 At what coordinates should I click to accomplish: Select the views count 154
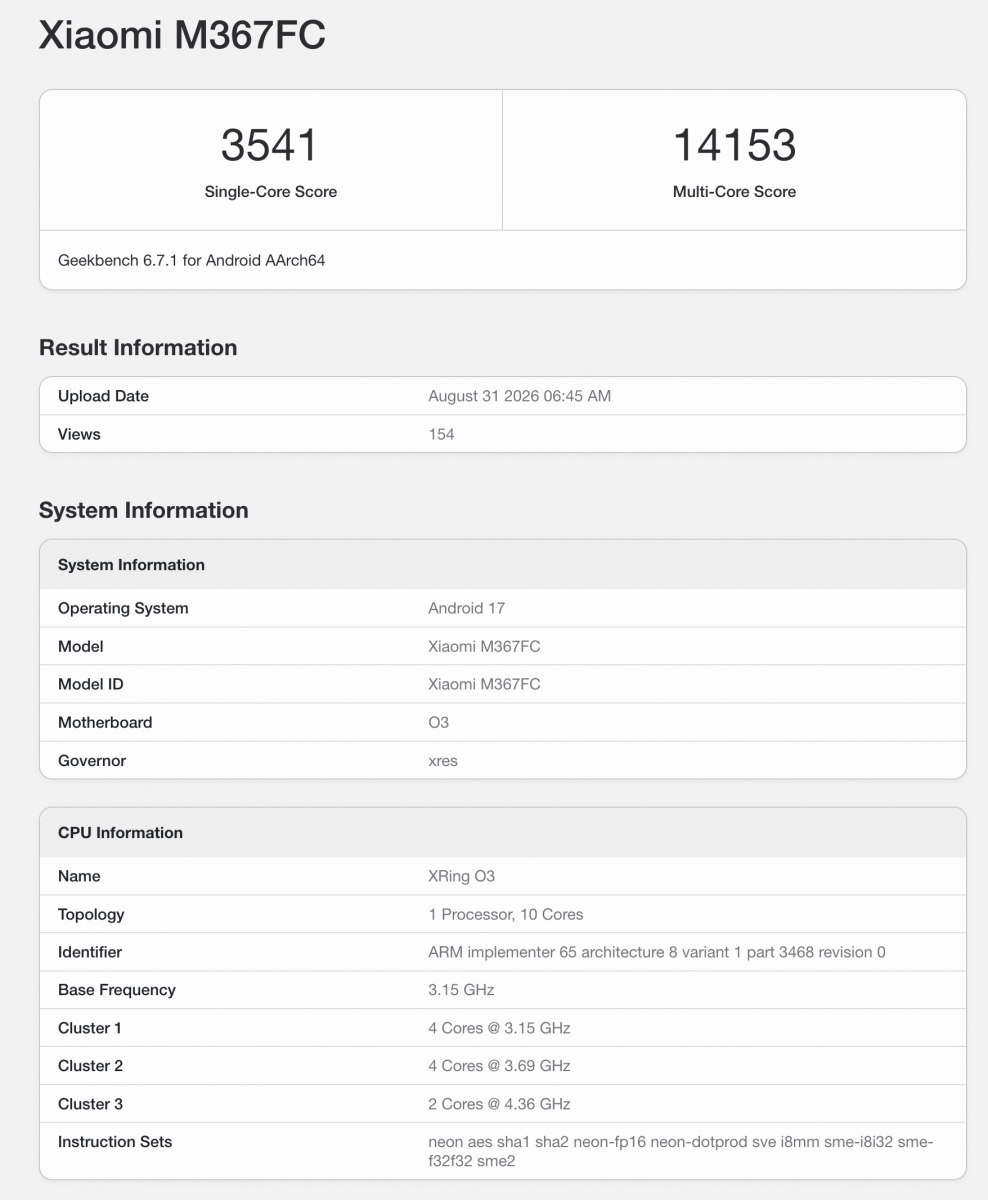tap(441, 434)
